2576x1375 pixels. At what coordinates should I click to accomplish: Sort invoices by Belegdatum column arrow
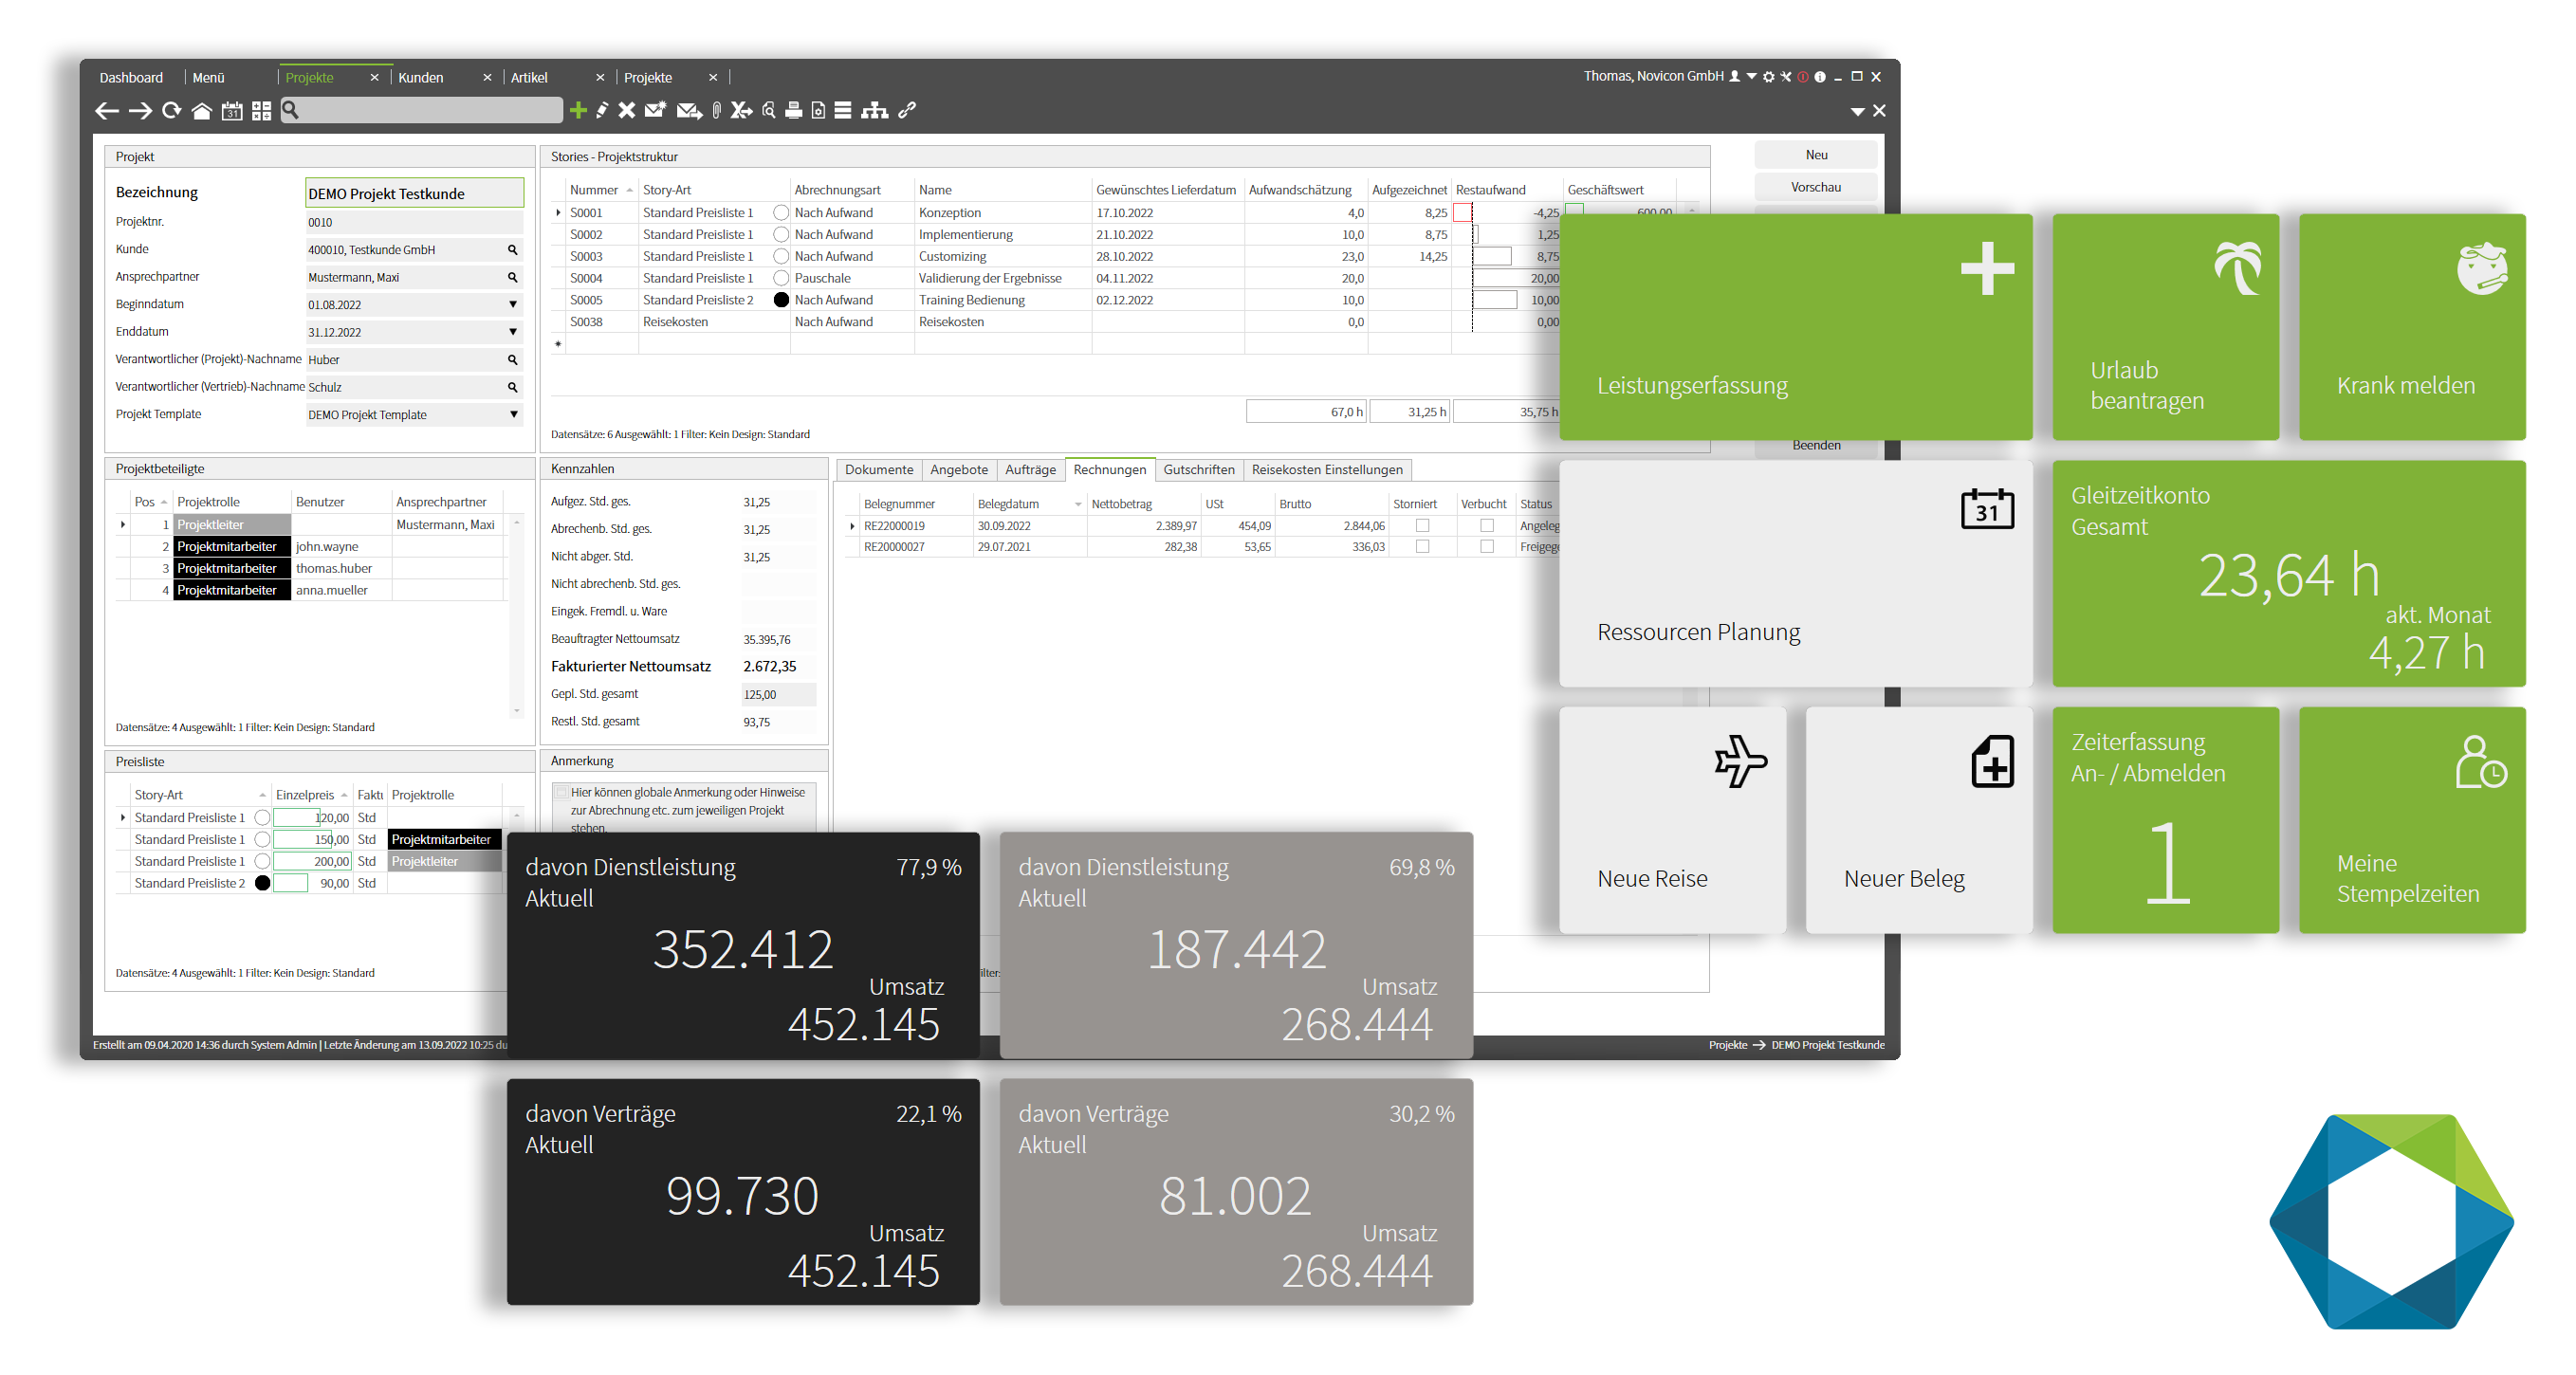click(x=1077, y=504)
